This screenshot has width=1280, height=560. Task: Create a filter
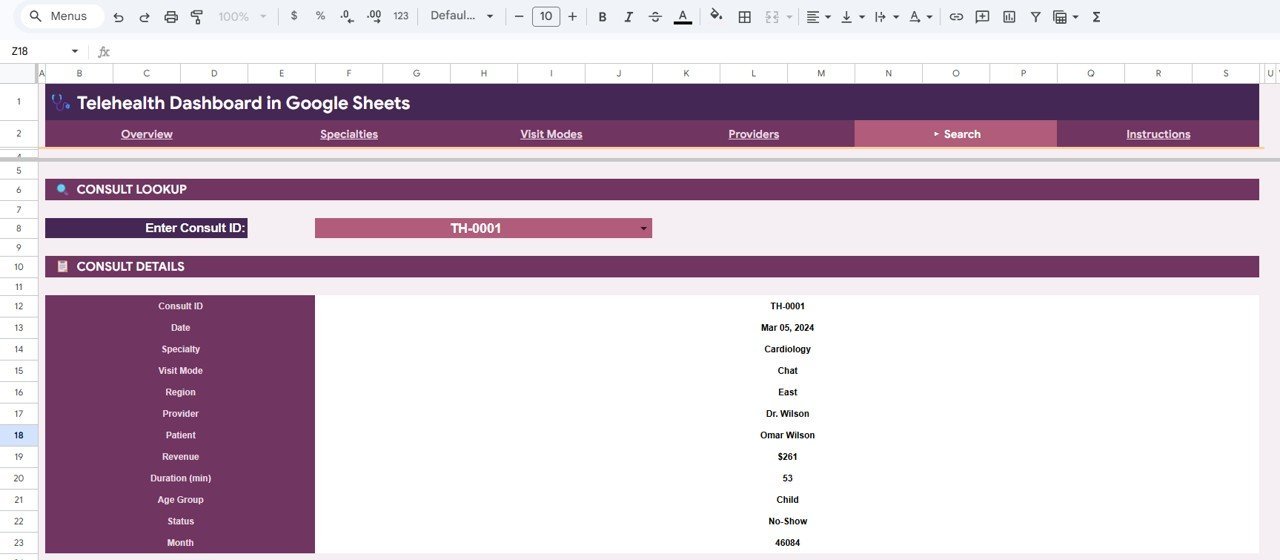[1035, 17]
